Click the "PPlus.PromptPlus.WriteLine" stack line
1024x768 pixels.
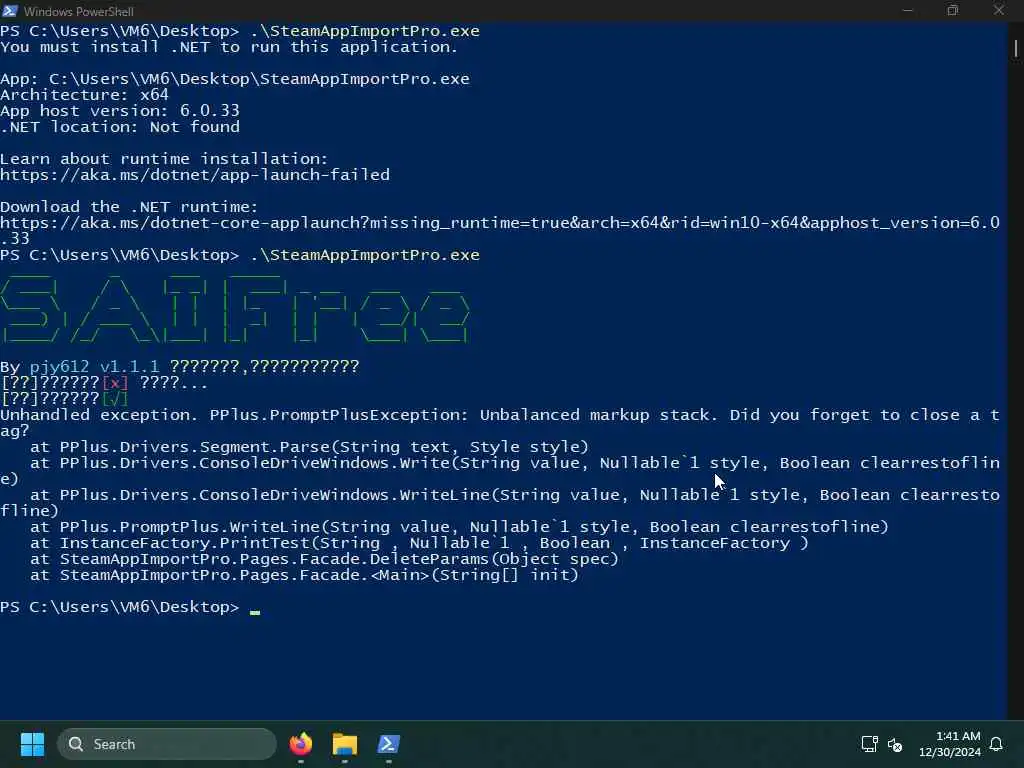[x=459, y=526]
